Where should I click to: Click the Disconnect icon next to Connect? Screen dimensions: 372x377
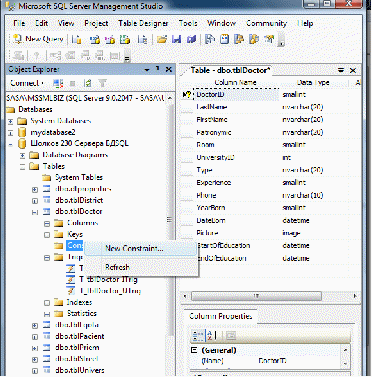pos(58,83)
